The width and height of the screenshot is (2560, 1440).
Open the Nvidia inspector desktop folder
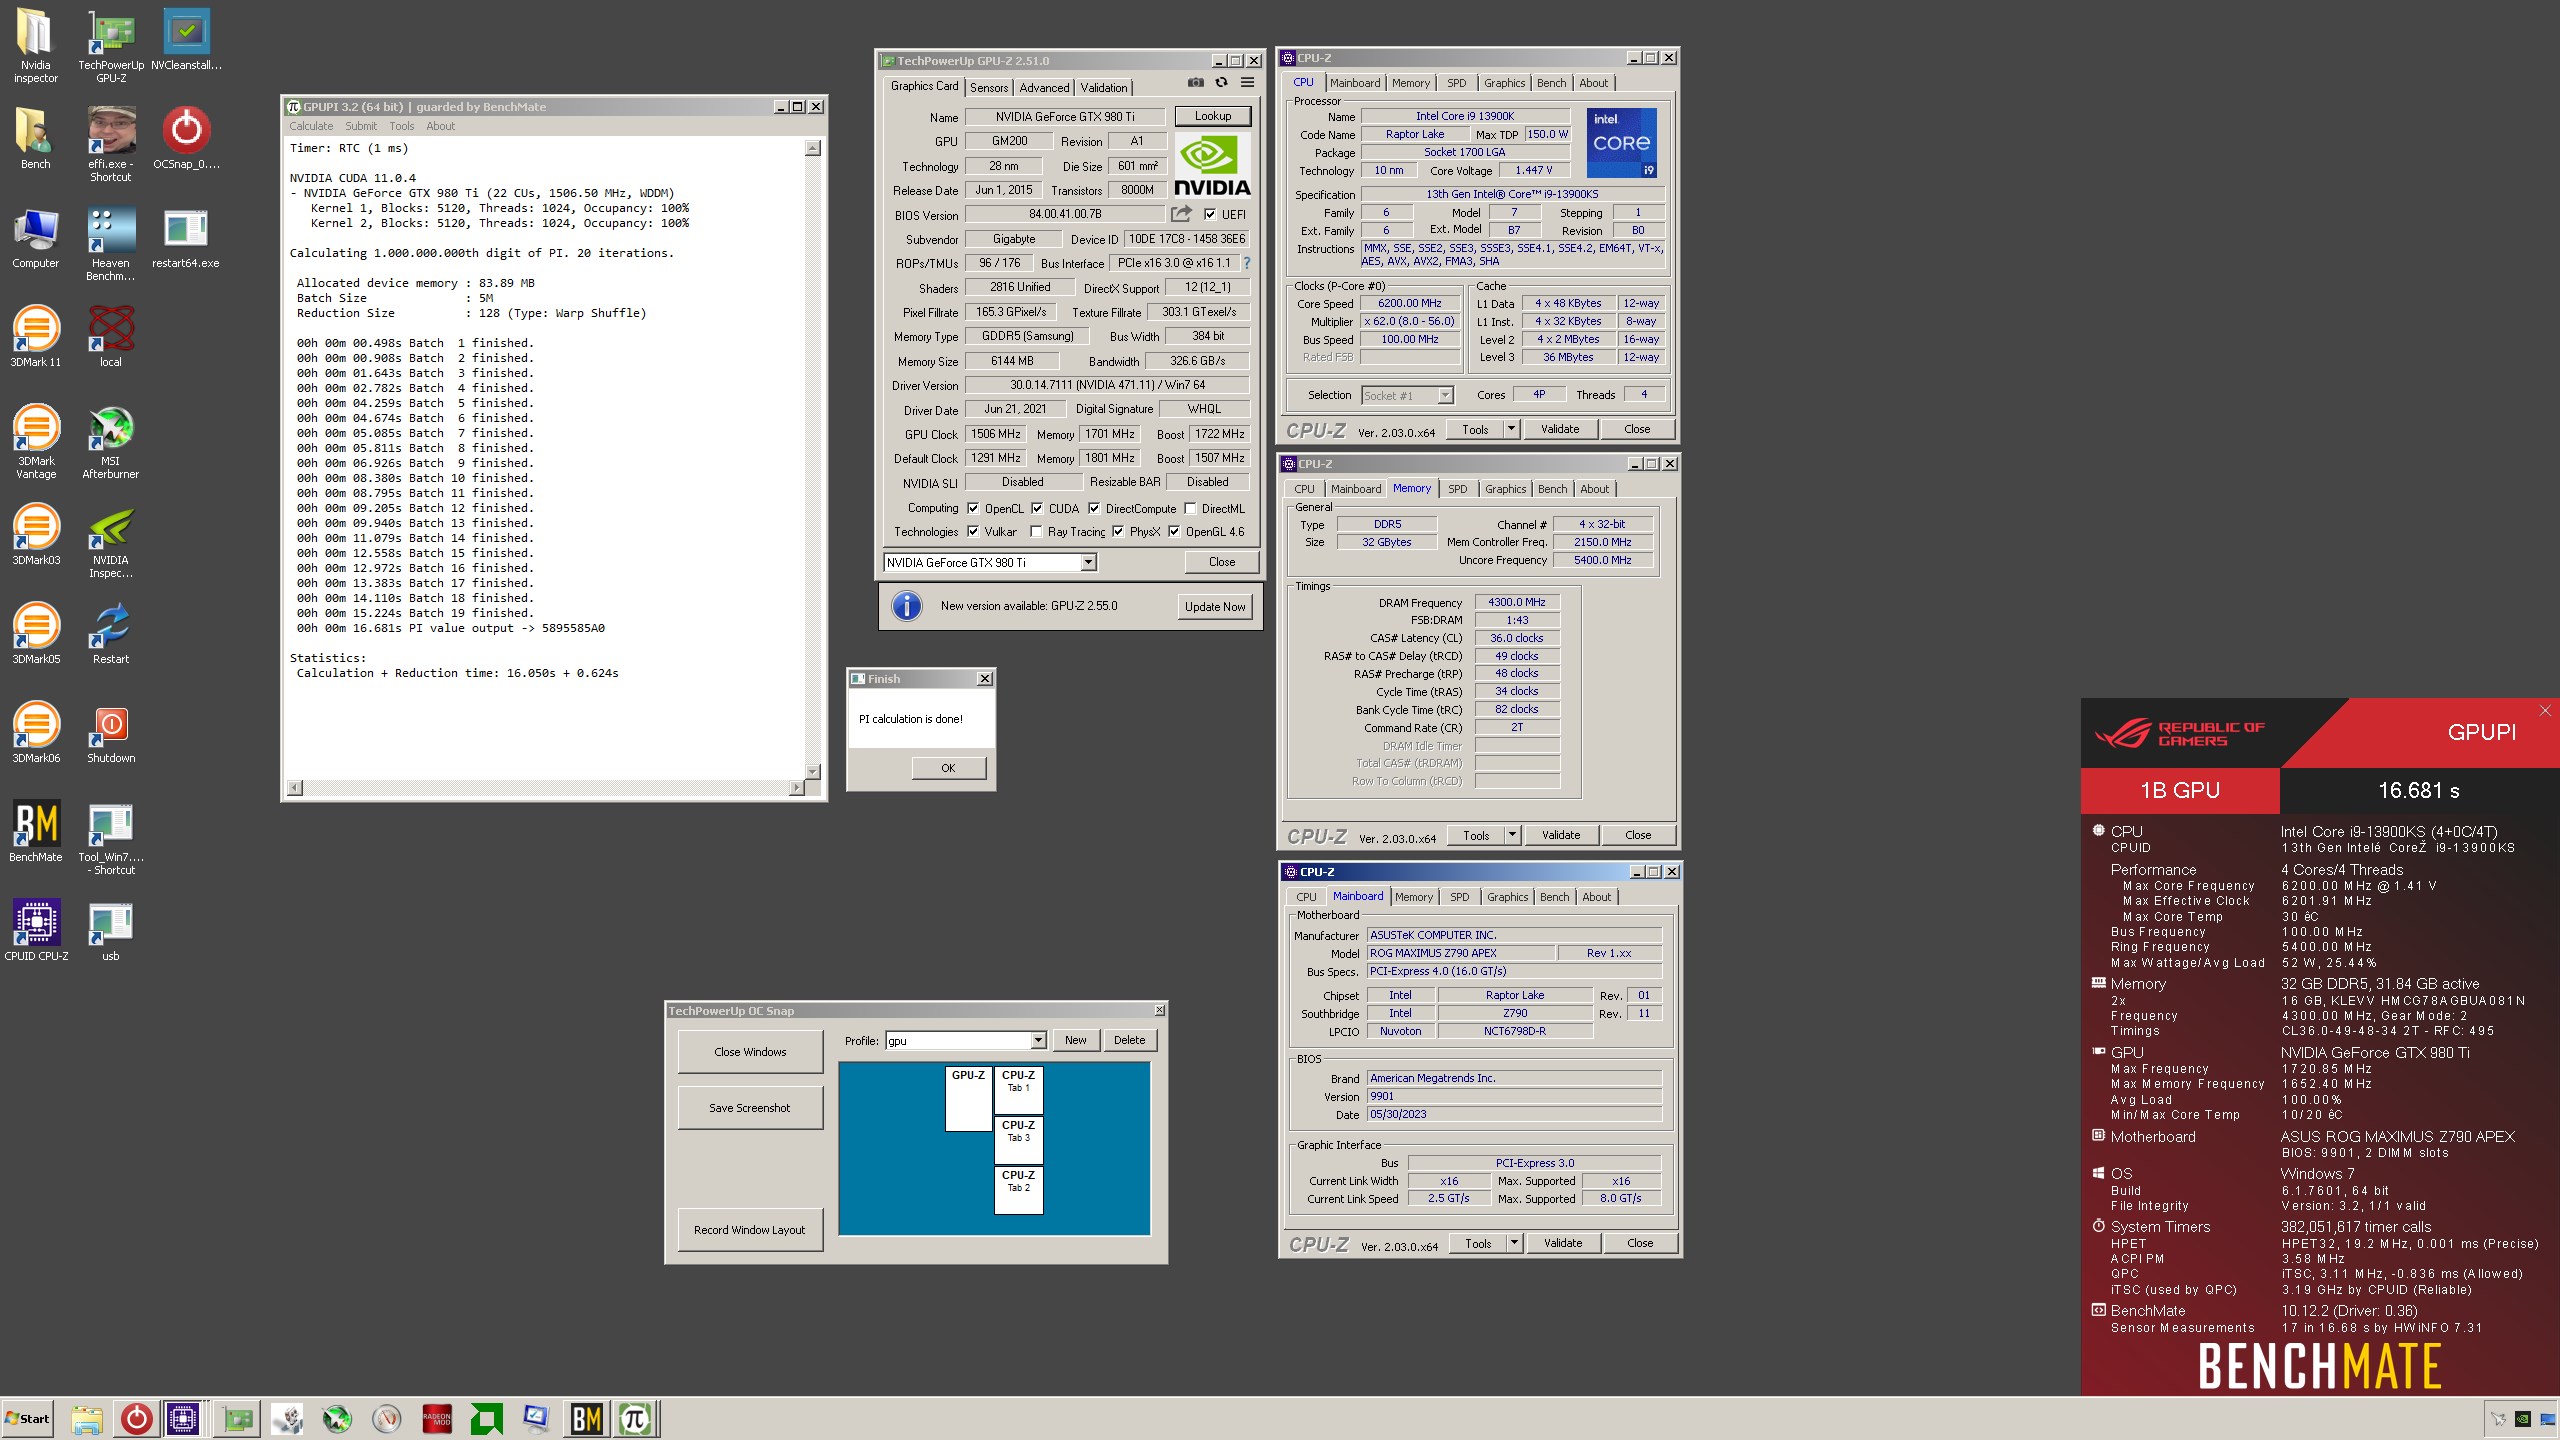click(x=35, y=45)
